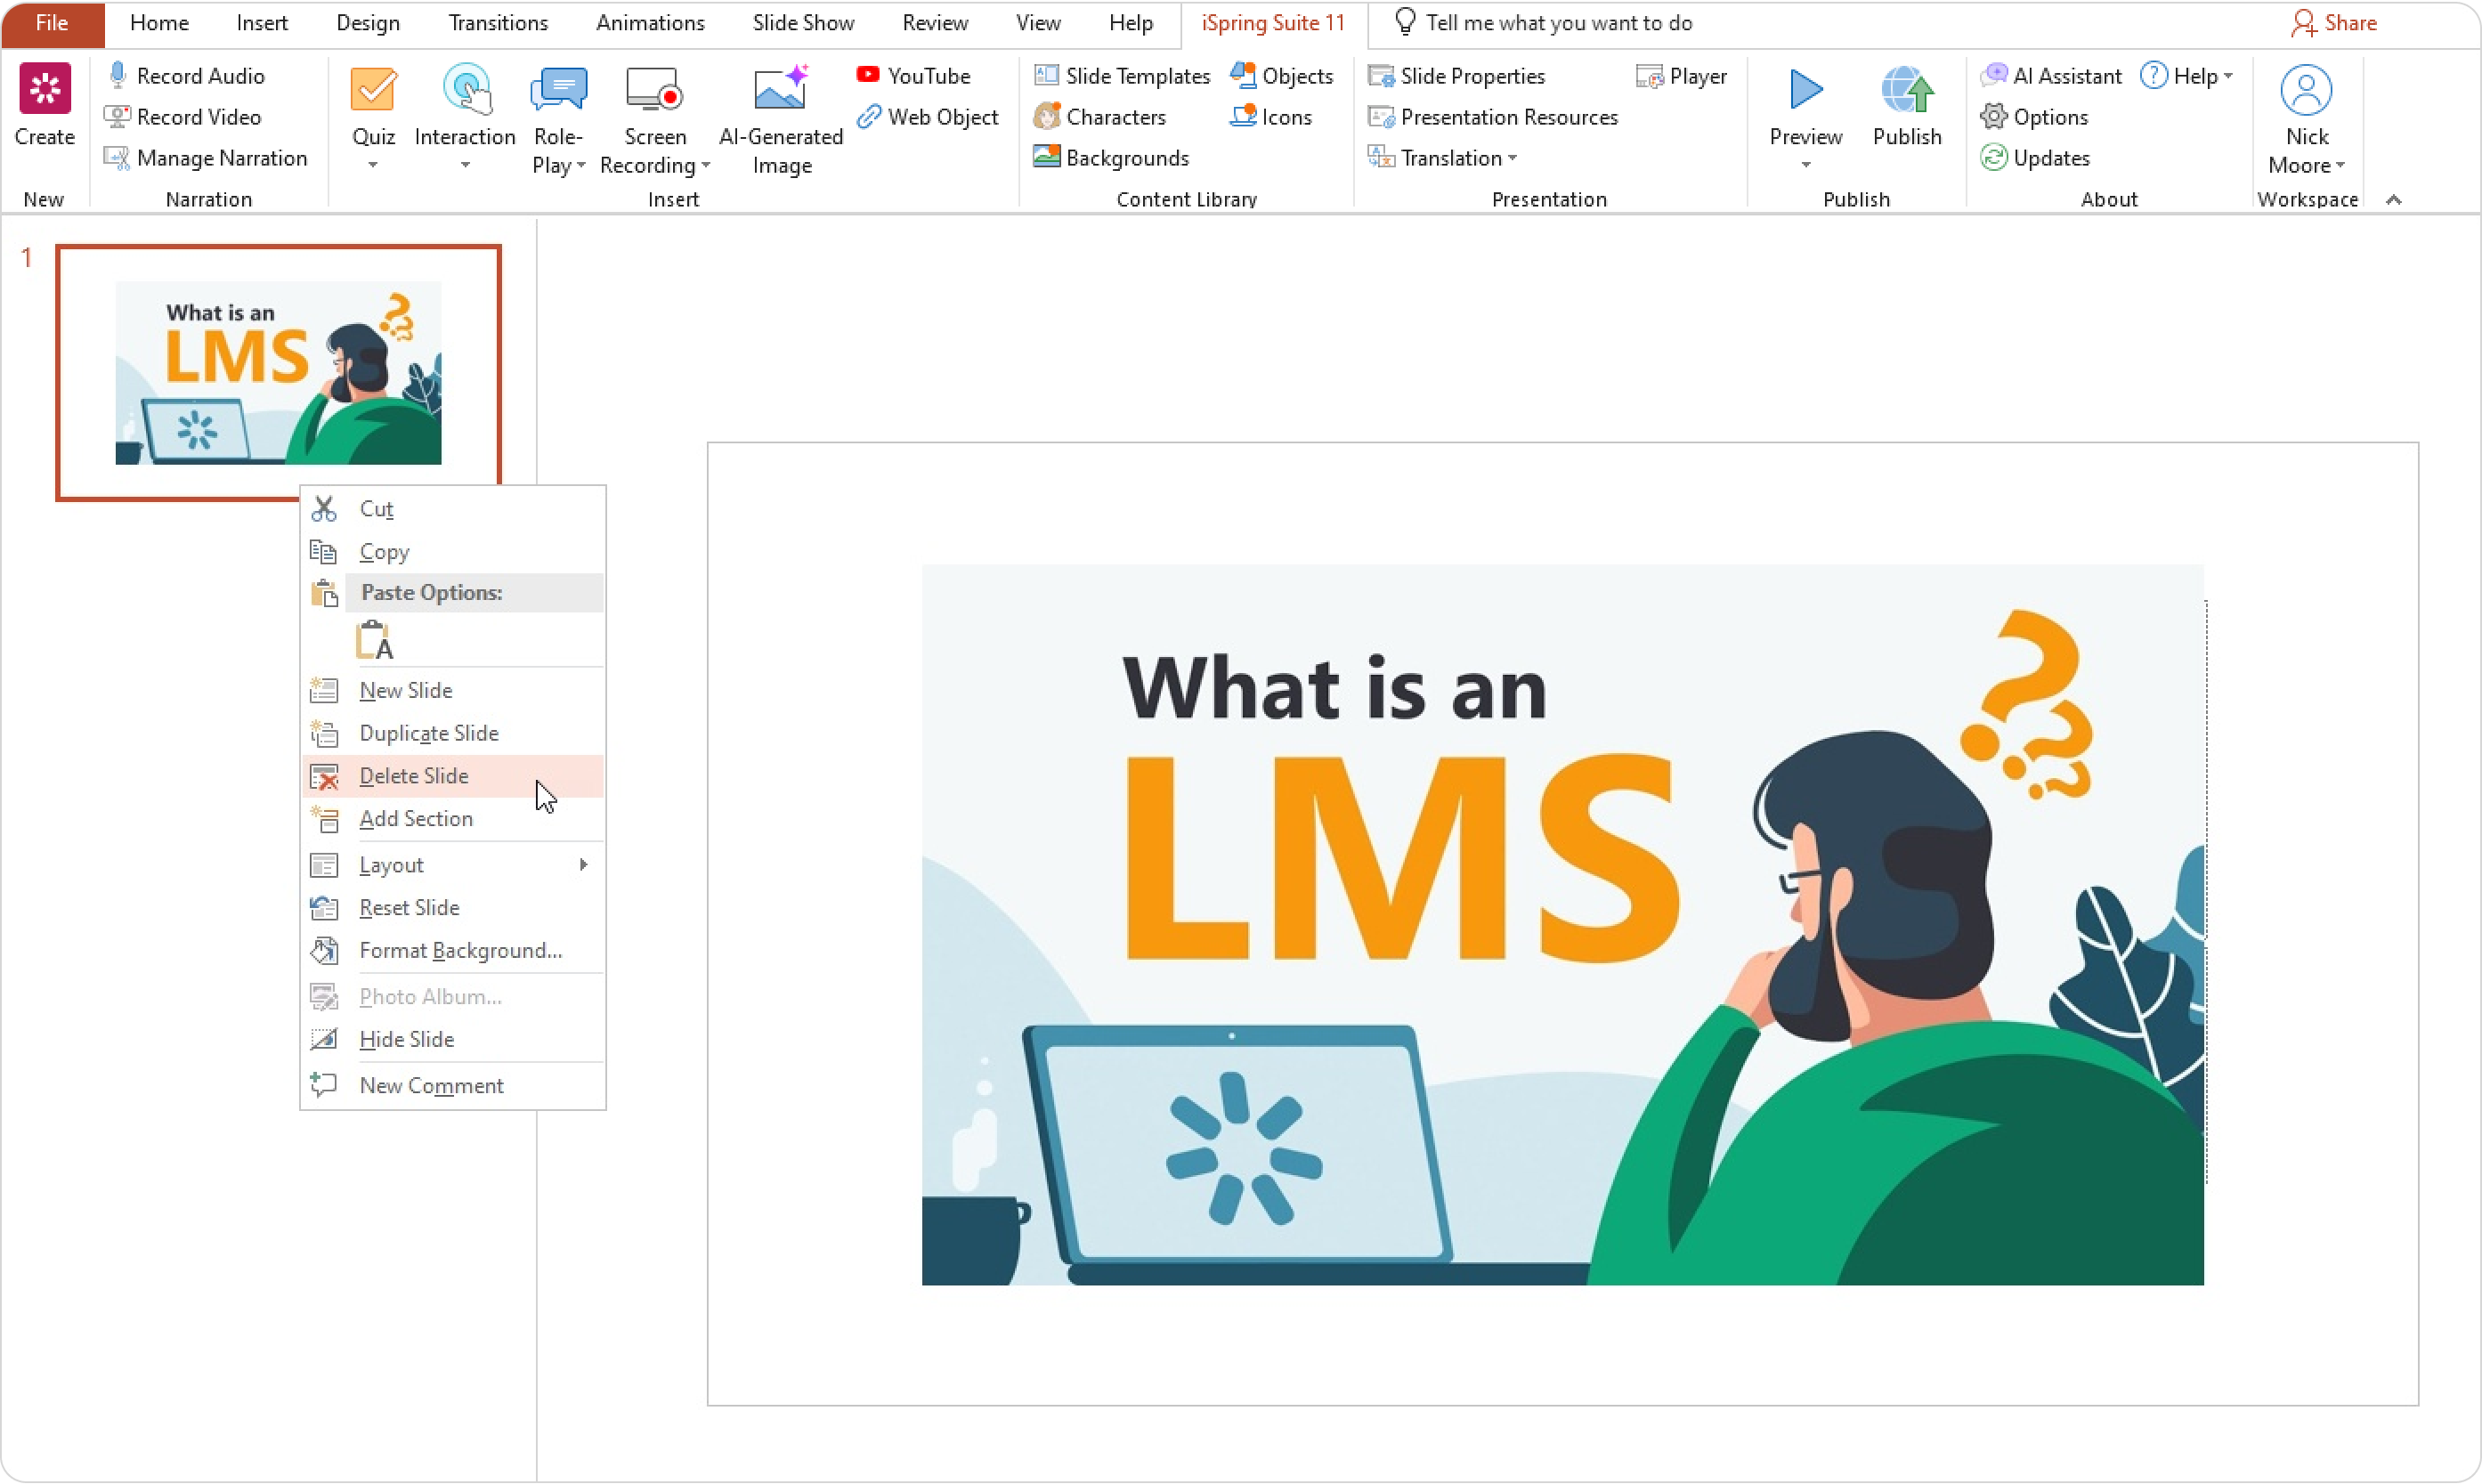Open the Screen Recording dropdown arrow
Image resolution: width=2482 pixels, height=1484 pixels.
click(705, 166)
